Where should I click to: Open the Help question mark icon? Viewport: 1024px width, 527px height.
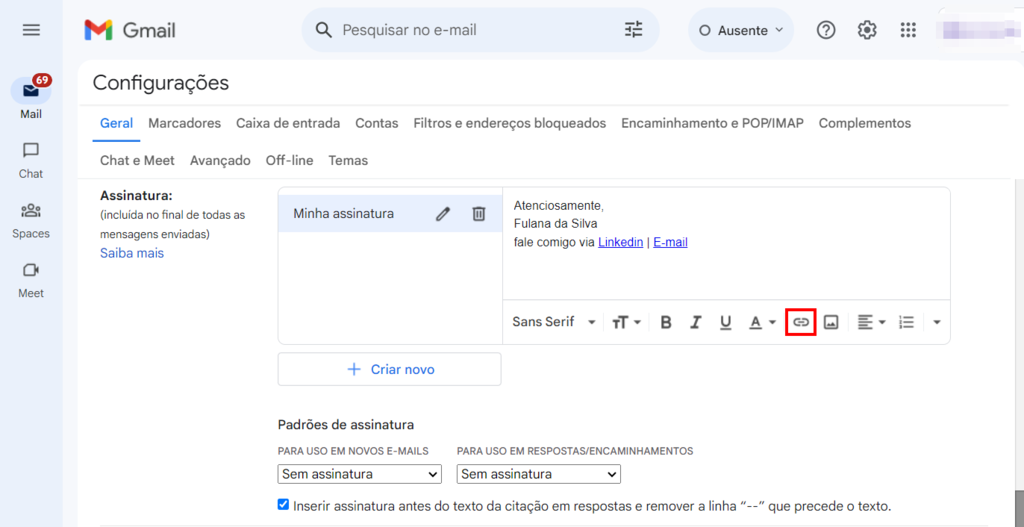tap(826, 30)
